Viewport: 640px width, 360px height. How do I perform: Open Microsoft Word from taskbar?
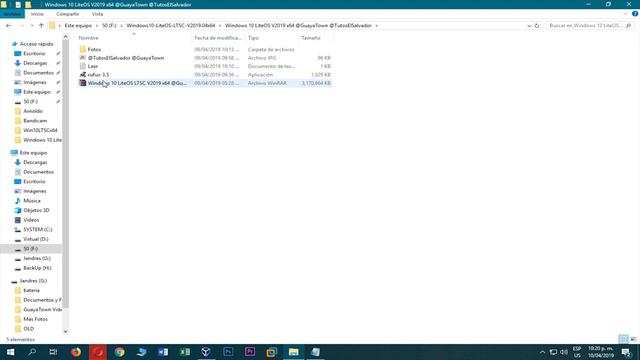point(163,352)
